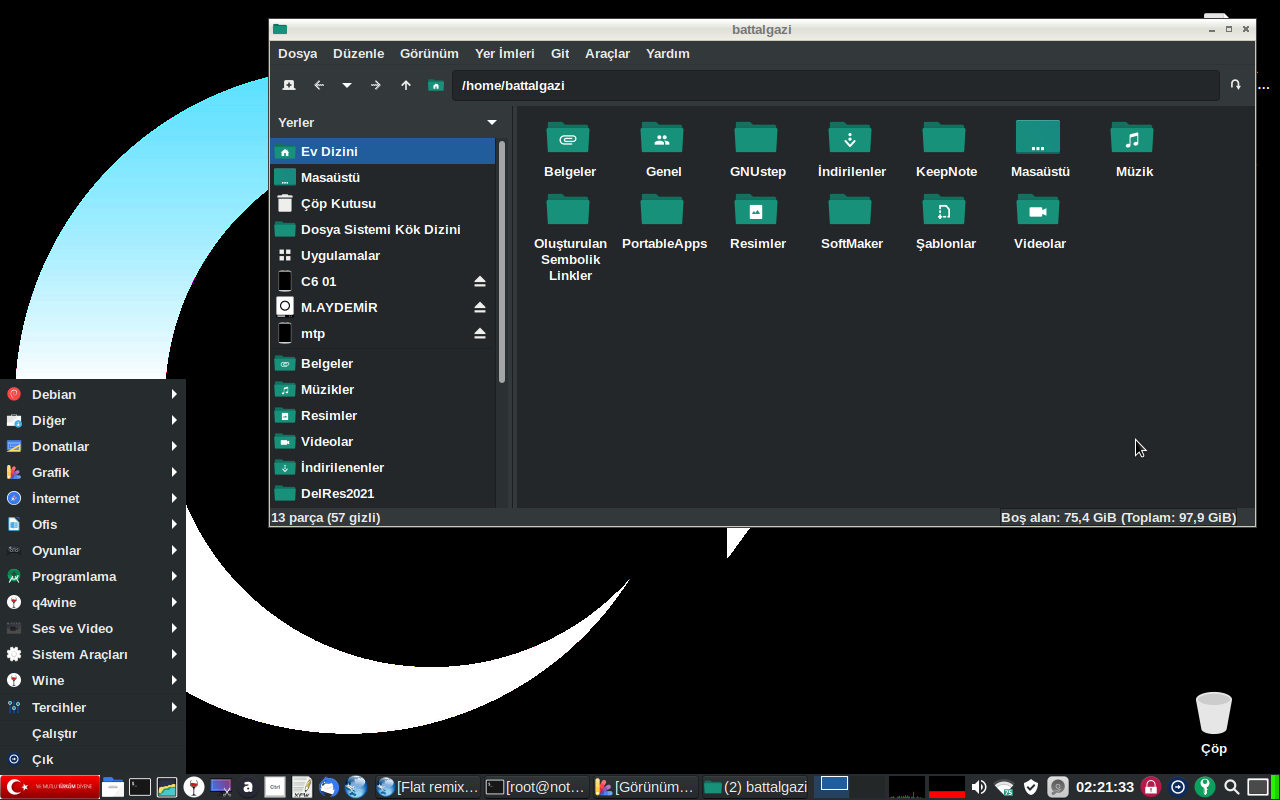Open the Yardım menu
The width and height of the screenshot is (1280, 800).
[667, 54]
